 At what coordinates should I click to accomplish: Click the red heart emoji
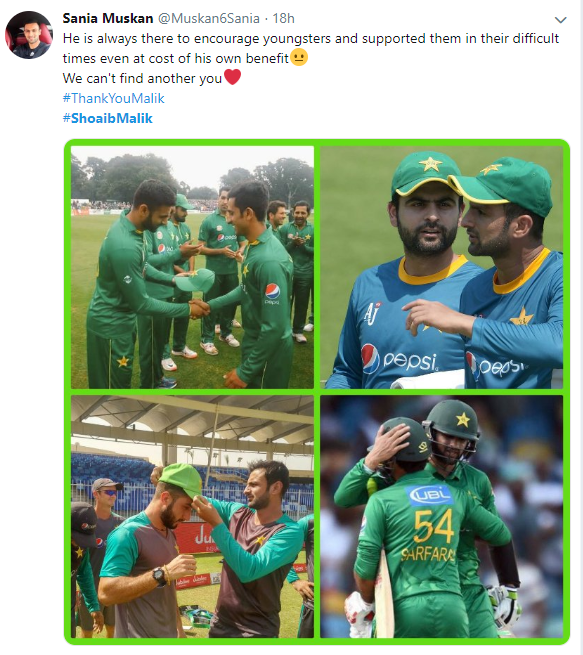click(233, 77)
